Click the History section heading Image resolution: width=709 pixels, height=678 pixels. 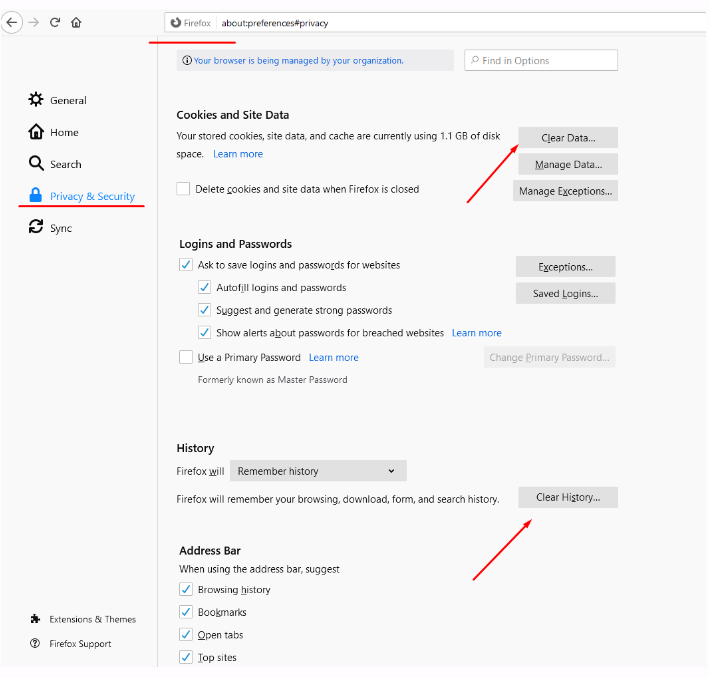pos(195,448)
